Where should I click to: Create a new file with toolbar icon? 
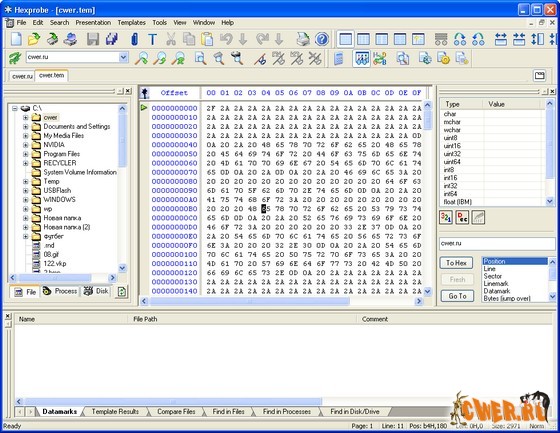coord(16,39)
